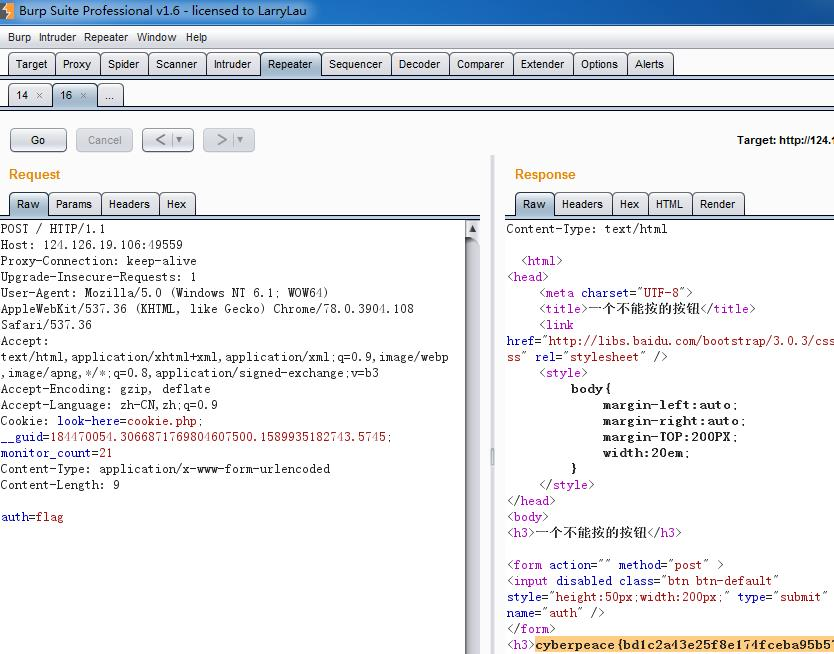The height and width of the screenshot is (654, 834).
Task: Open the Window menu
Action: pos(156,37)
